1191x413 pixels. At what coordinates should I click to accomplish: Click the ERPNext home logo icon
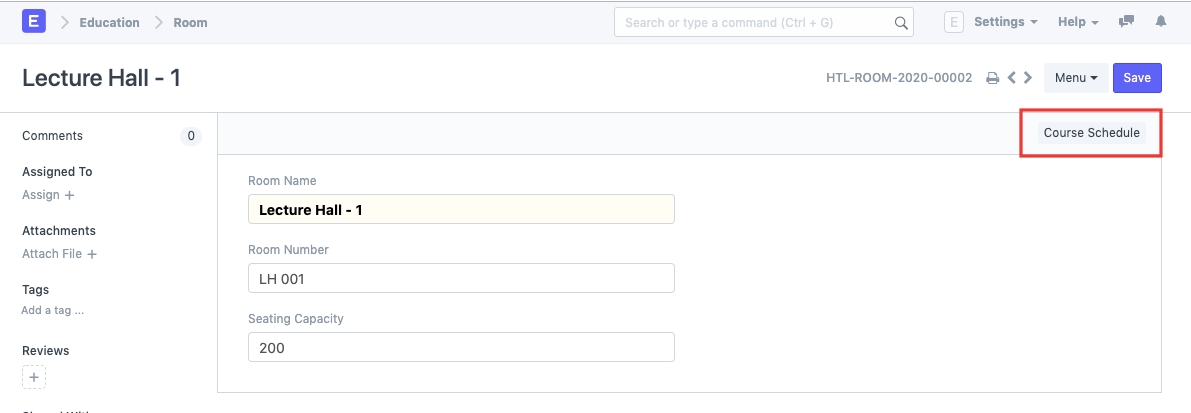click(x=35, y=21)
